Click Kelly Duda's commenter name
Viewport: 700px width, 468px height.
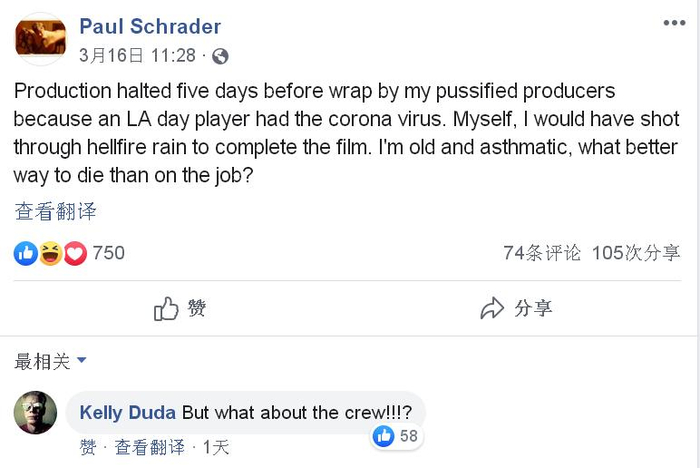point(128,413)
